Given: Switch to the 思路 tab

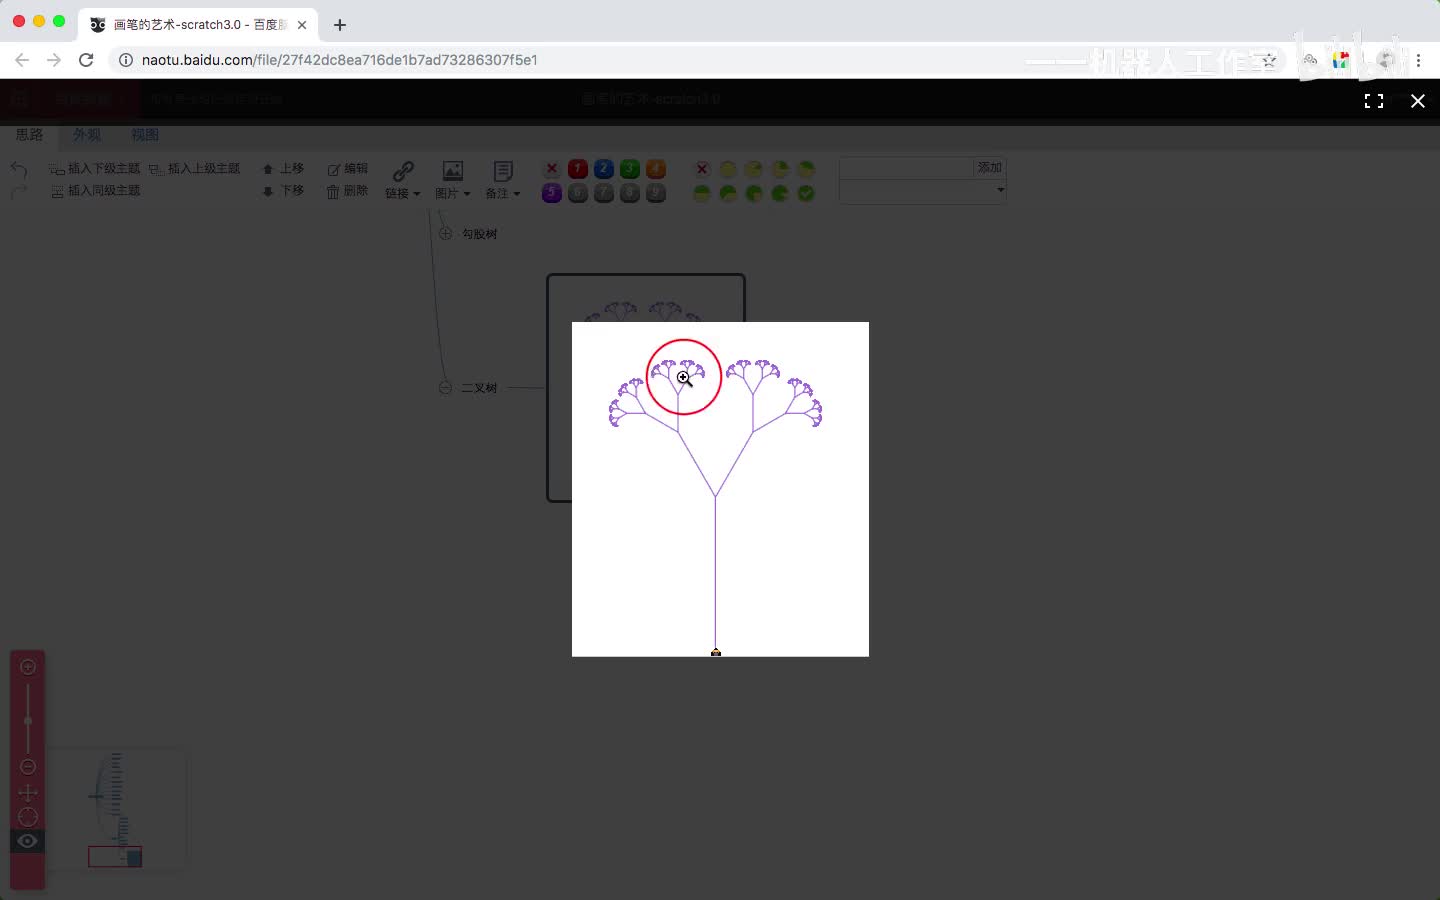Looking at the screenshot, I should [x=29, y=134].
